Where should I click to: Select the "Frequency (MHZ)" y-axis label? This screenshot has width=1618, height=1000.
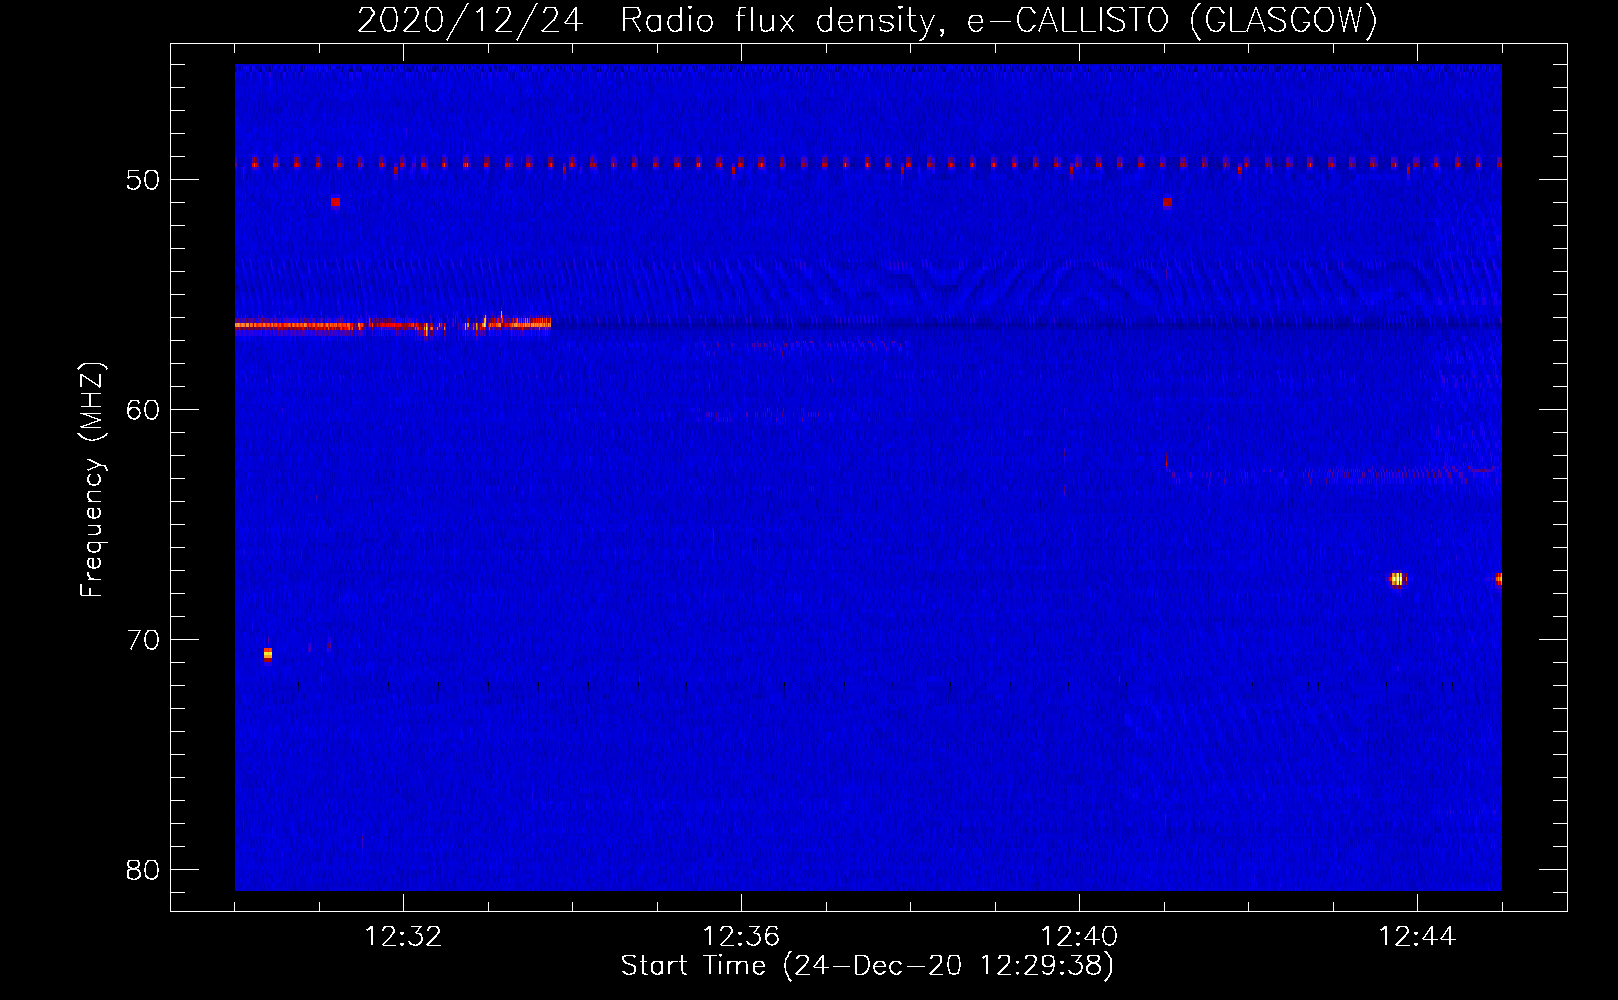92,480
